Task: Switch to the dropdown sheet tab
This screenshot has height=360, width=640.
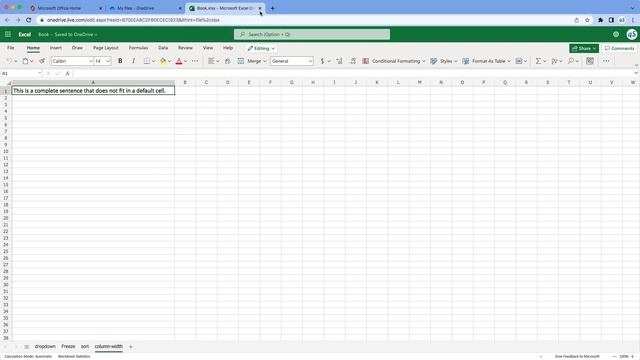Action: (45, 347)
